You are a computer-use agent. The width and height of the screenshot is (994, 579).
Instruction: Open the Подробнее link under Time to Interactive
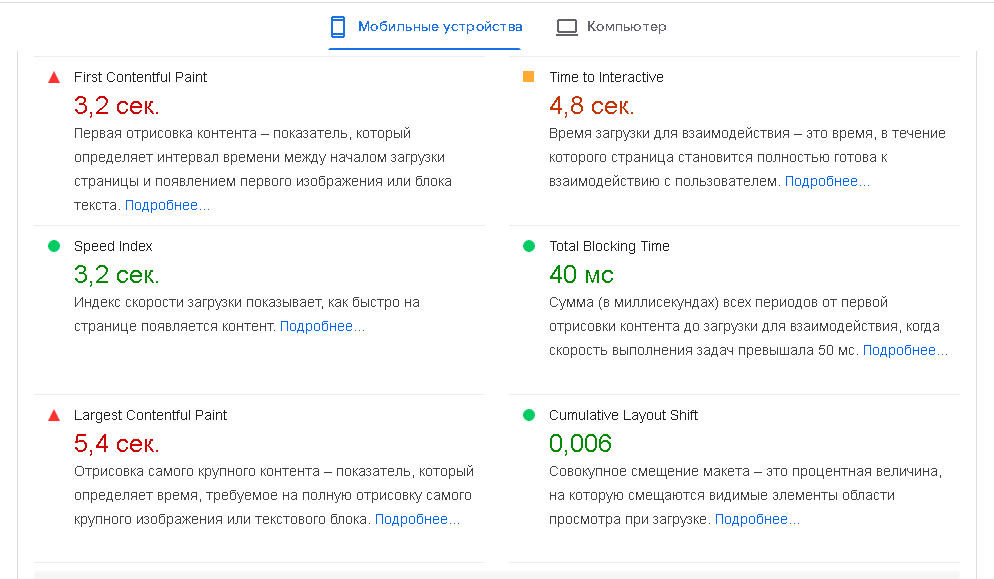827,181
